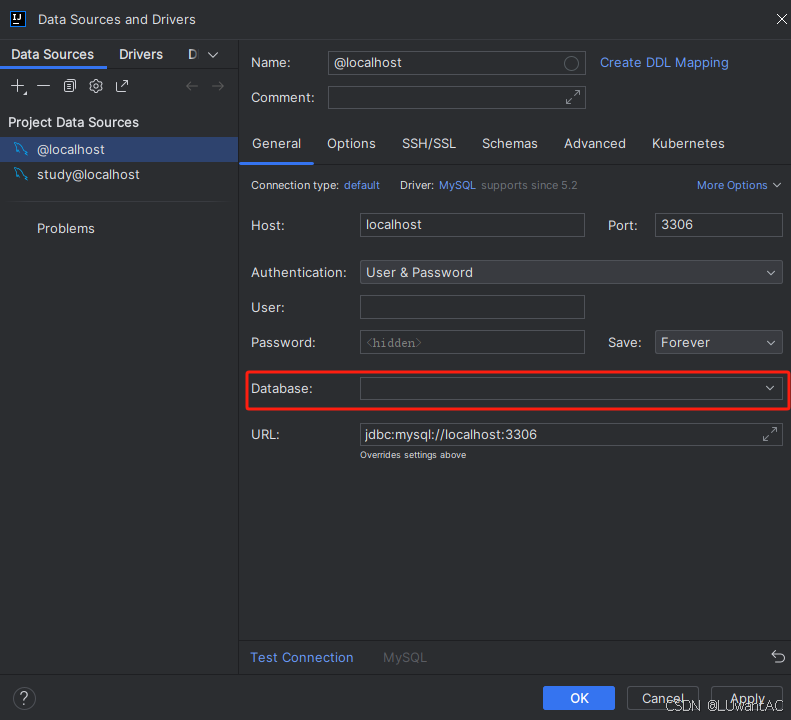Open the Options tab
Screen dimensions: 791x720
coord(351,144)
